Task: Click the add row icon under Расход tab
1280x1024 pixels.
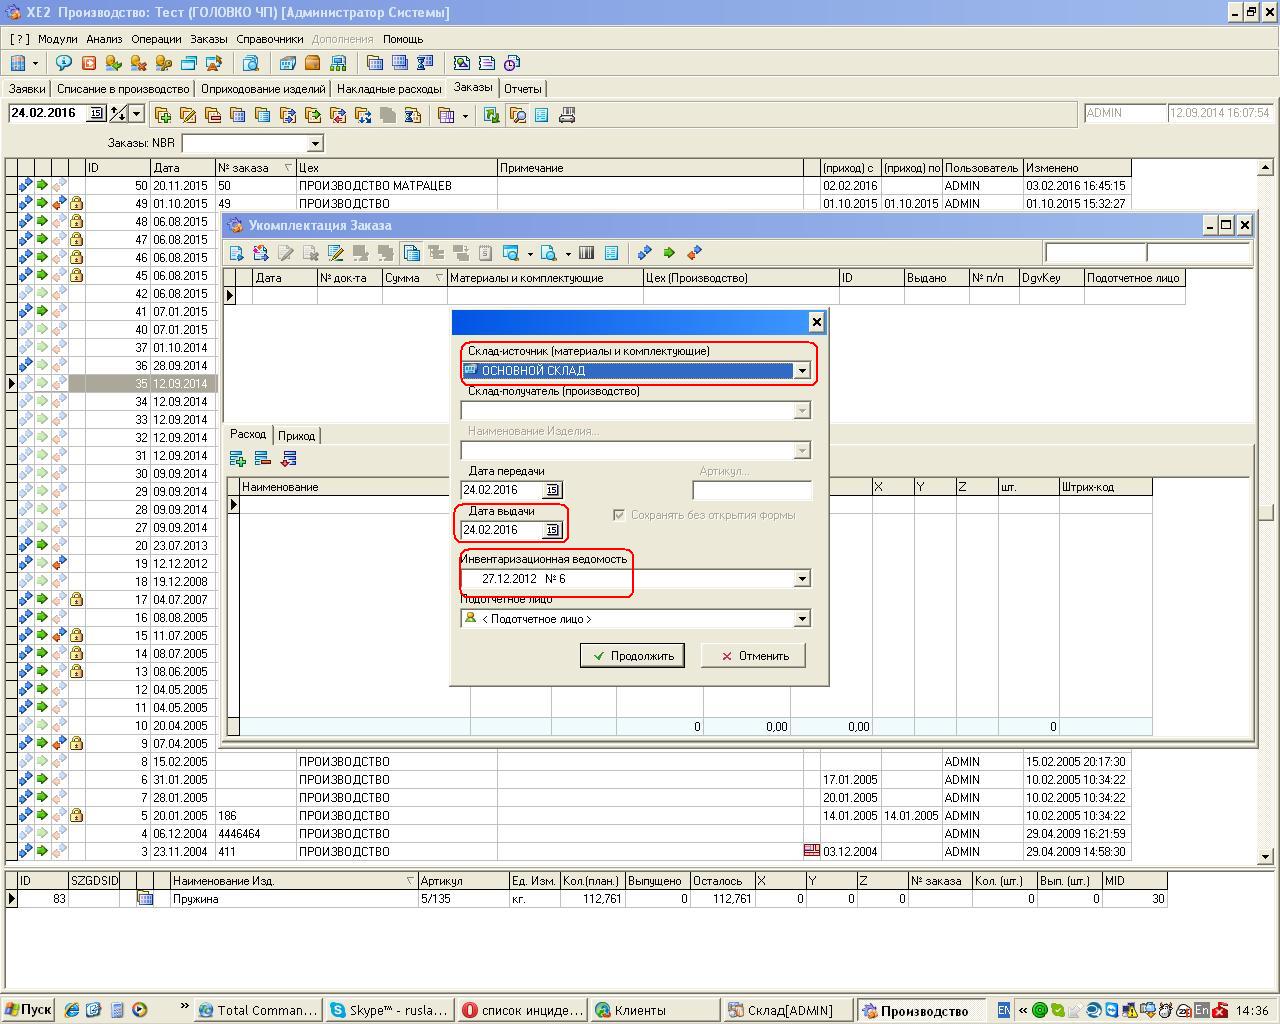Action: (x=238, y=459)
